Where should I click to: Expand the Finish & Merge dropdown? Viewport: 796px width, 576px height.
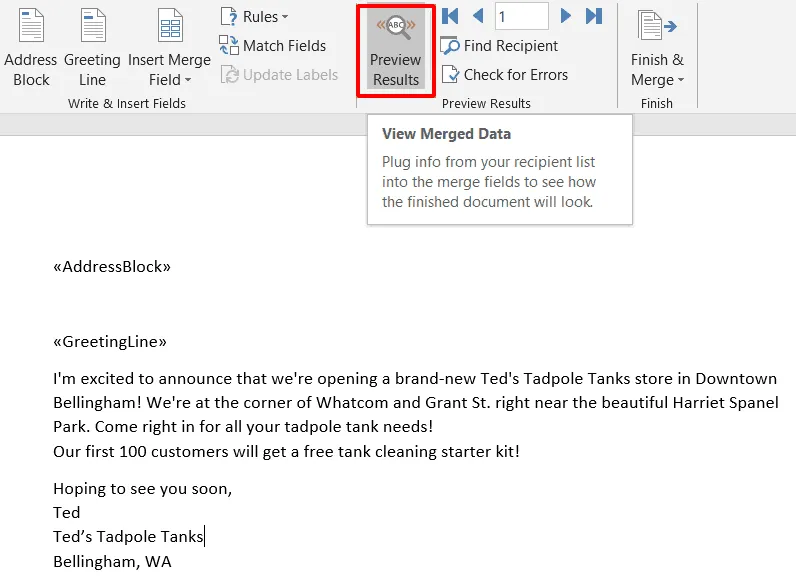[x=681, y=80]
